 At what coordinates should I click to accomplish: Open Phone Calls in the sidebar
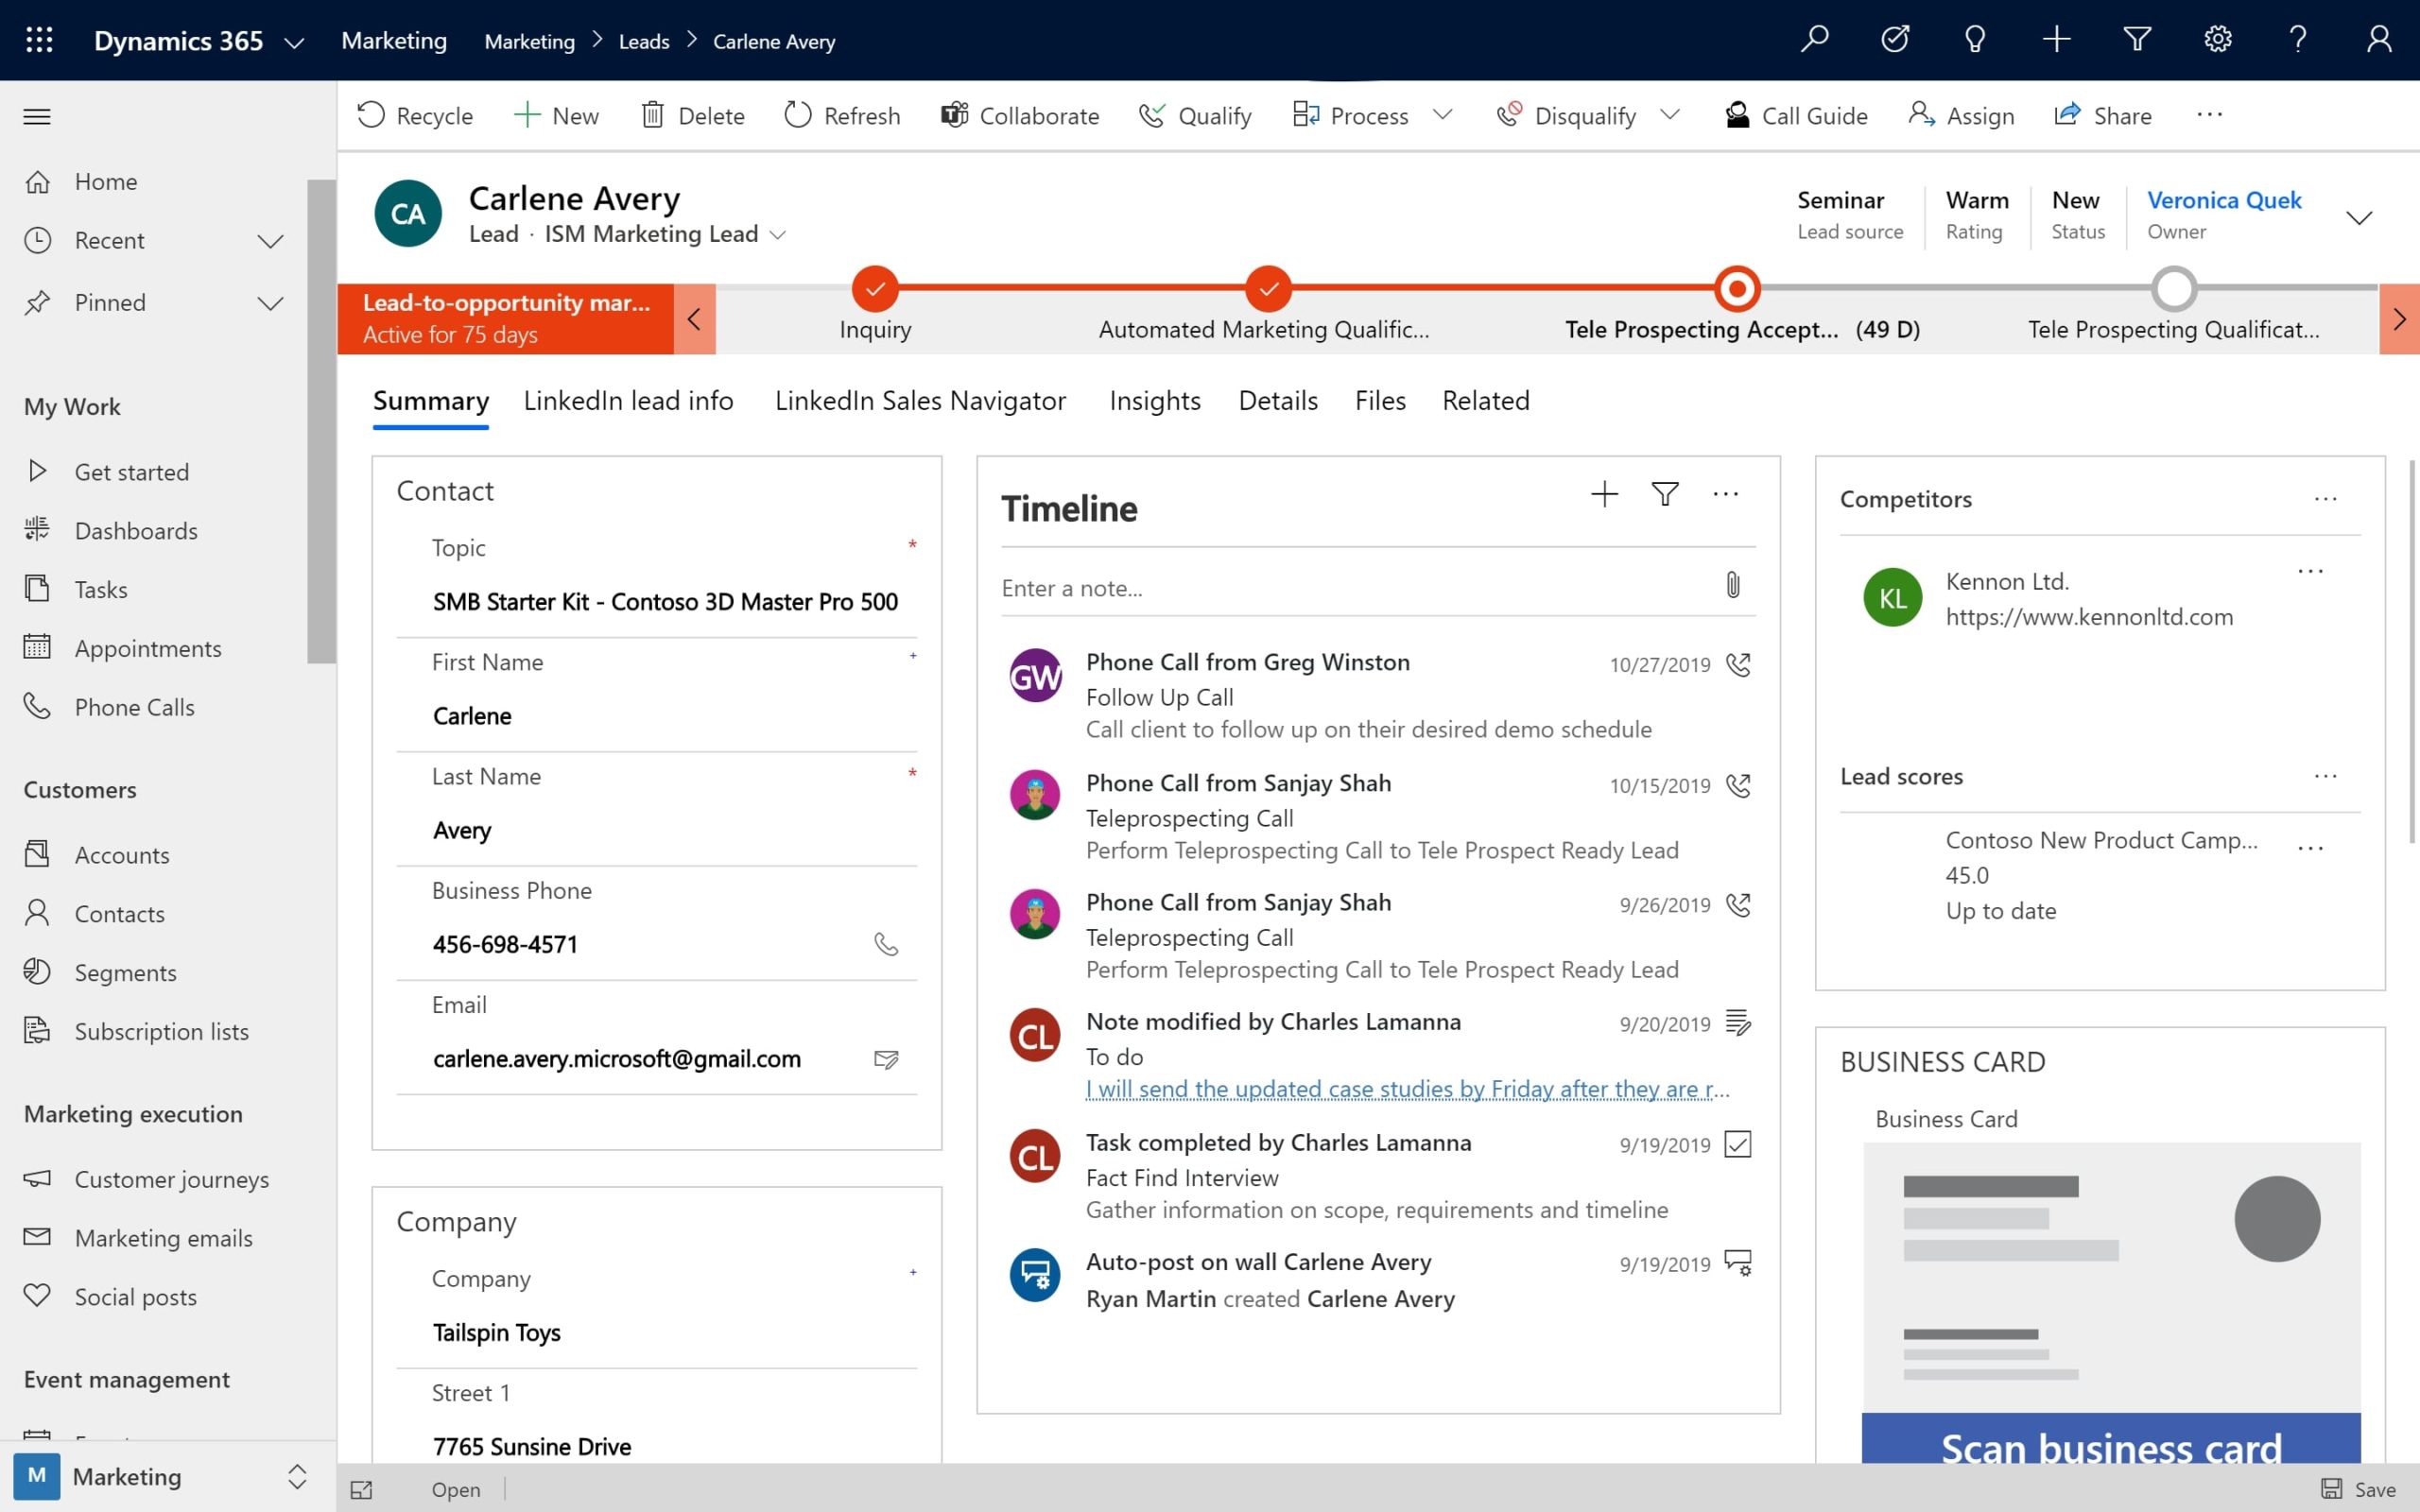(x=134, y=708)
